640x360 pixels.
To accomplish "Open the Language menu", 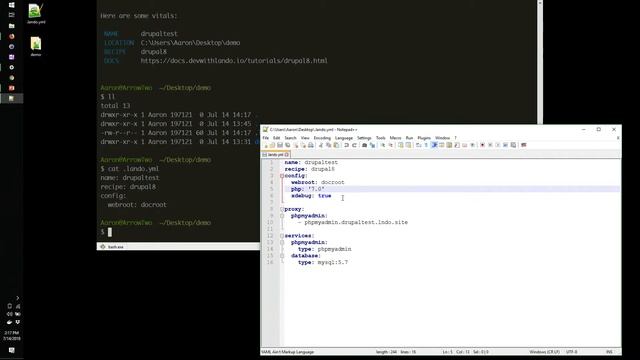I will [x=344, y=138].
